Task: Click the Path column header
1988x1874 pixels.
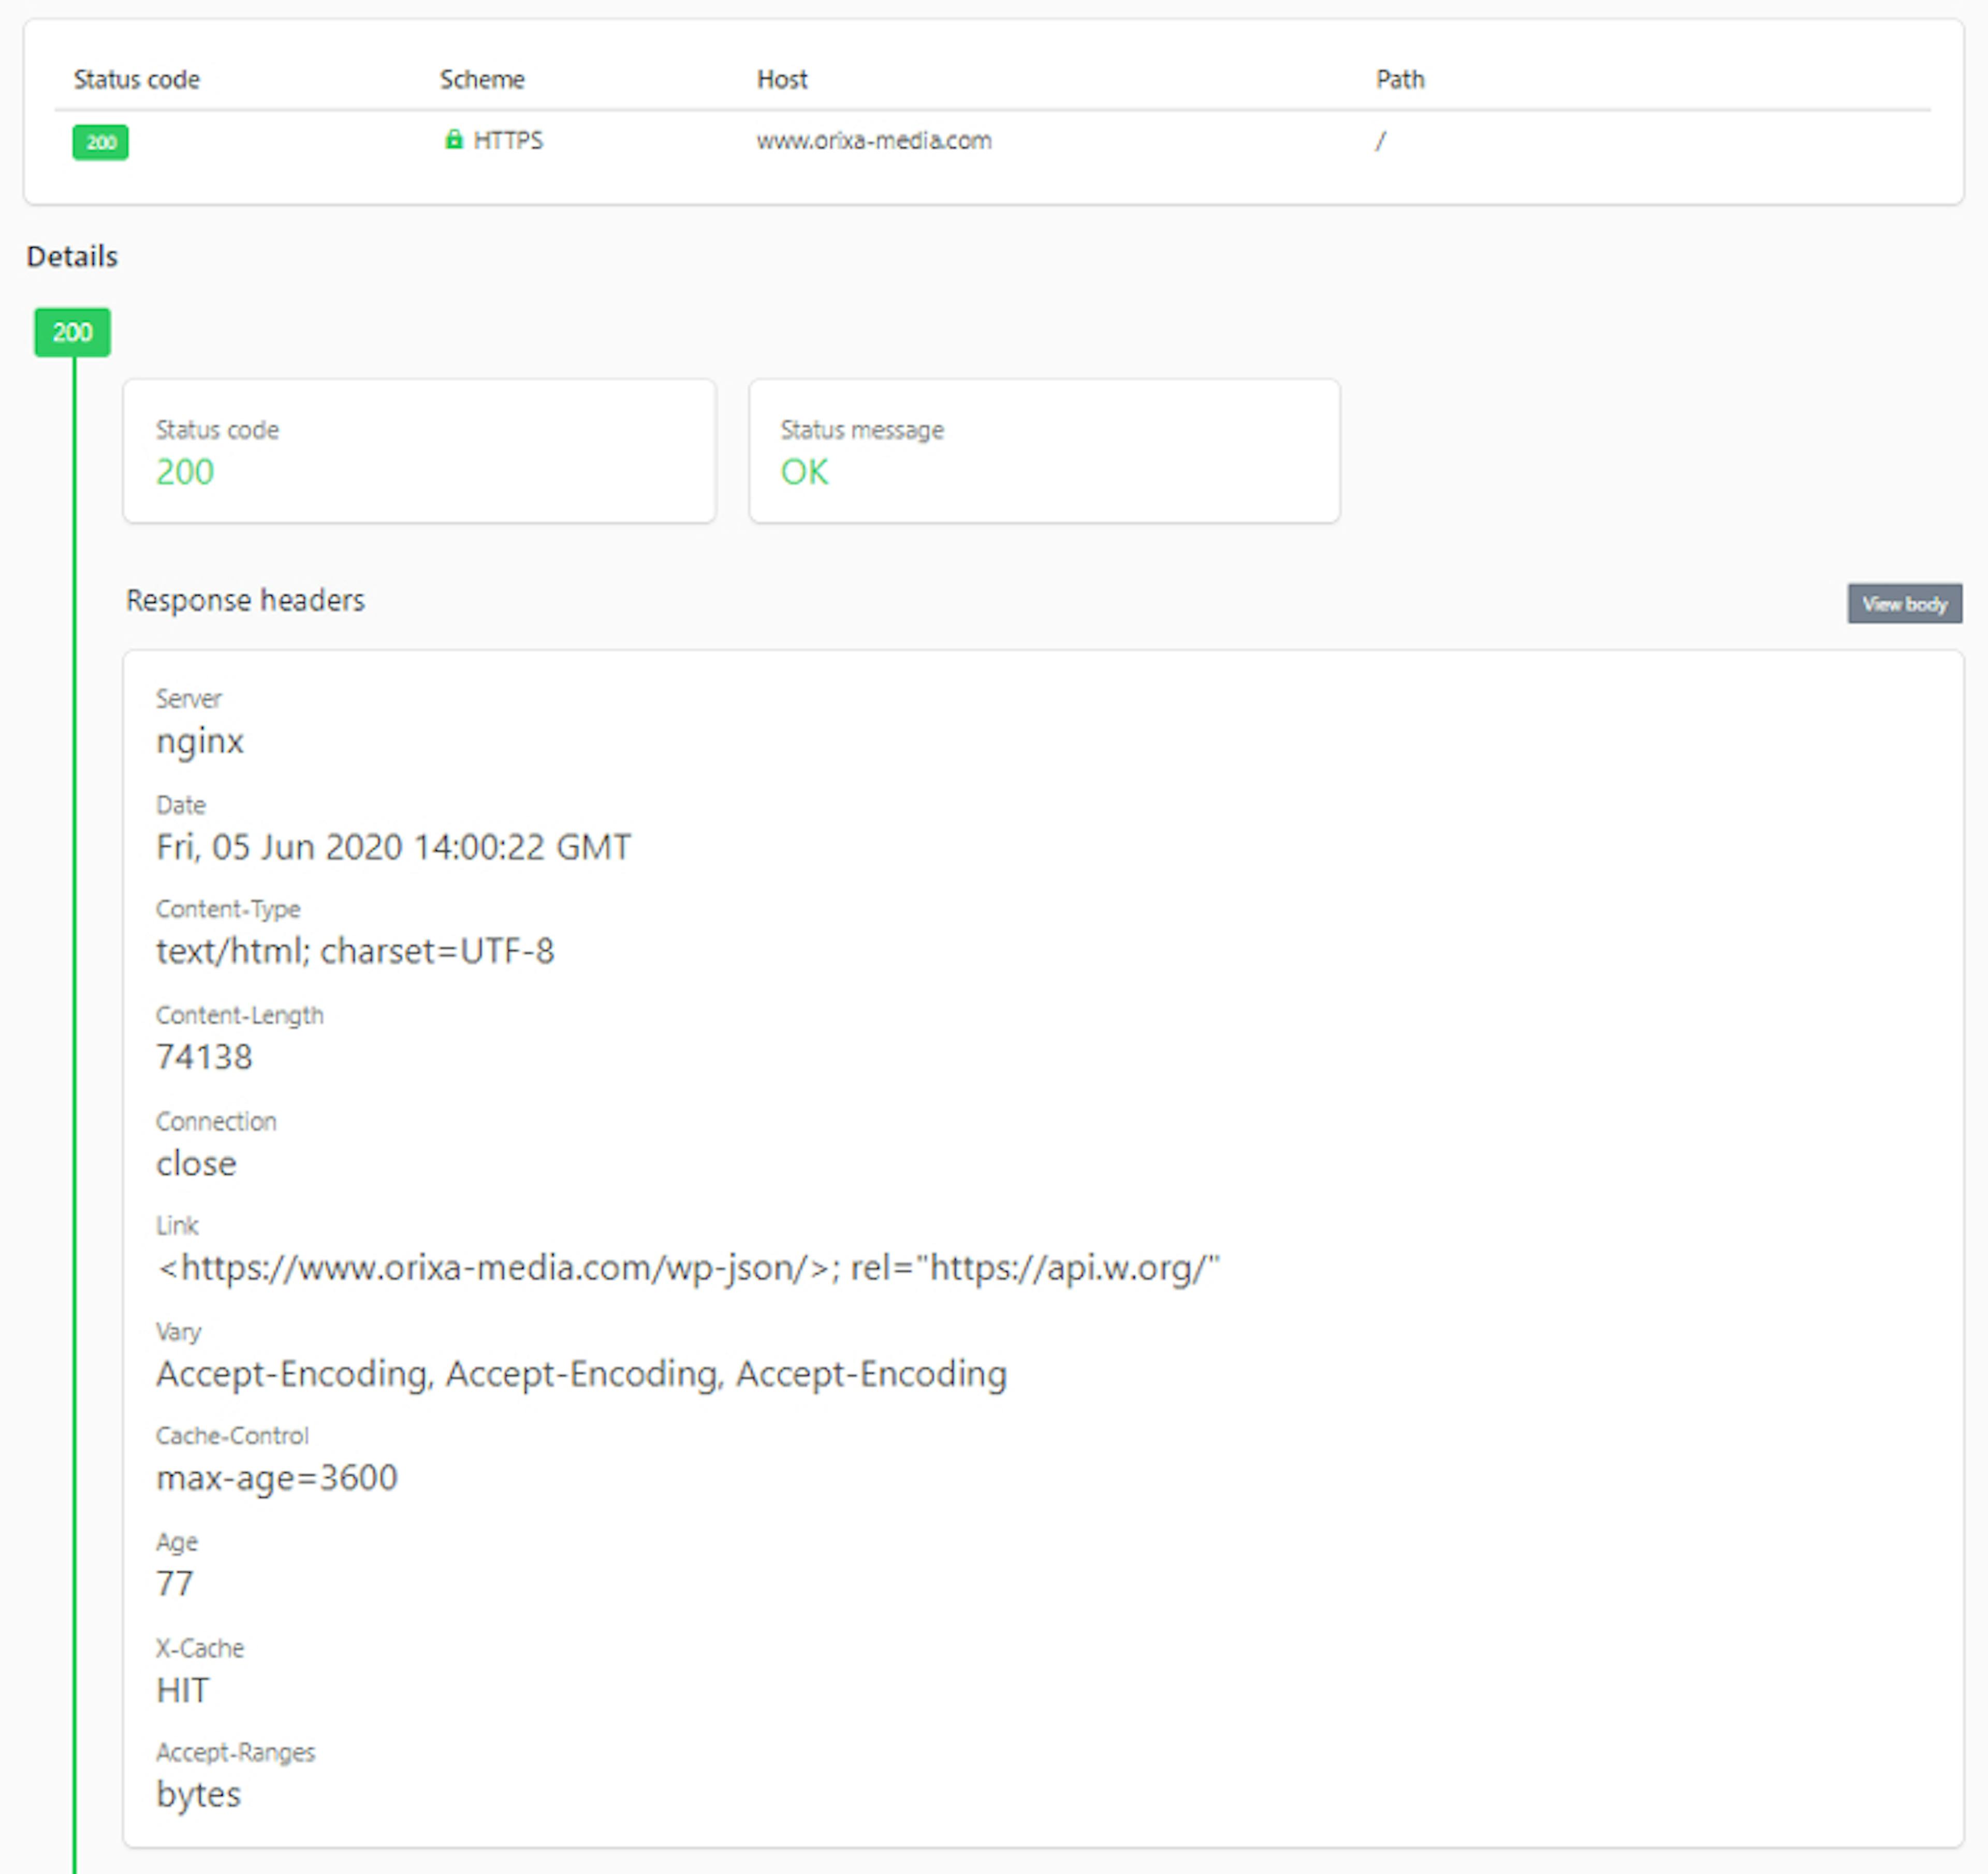Action: [x=1399, y=79]
